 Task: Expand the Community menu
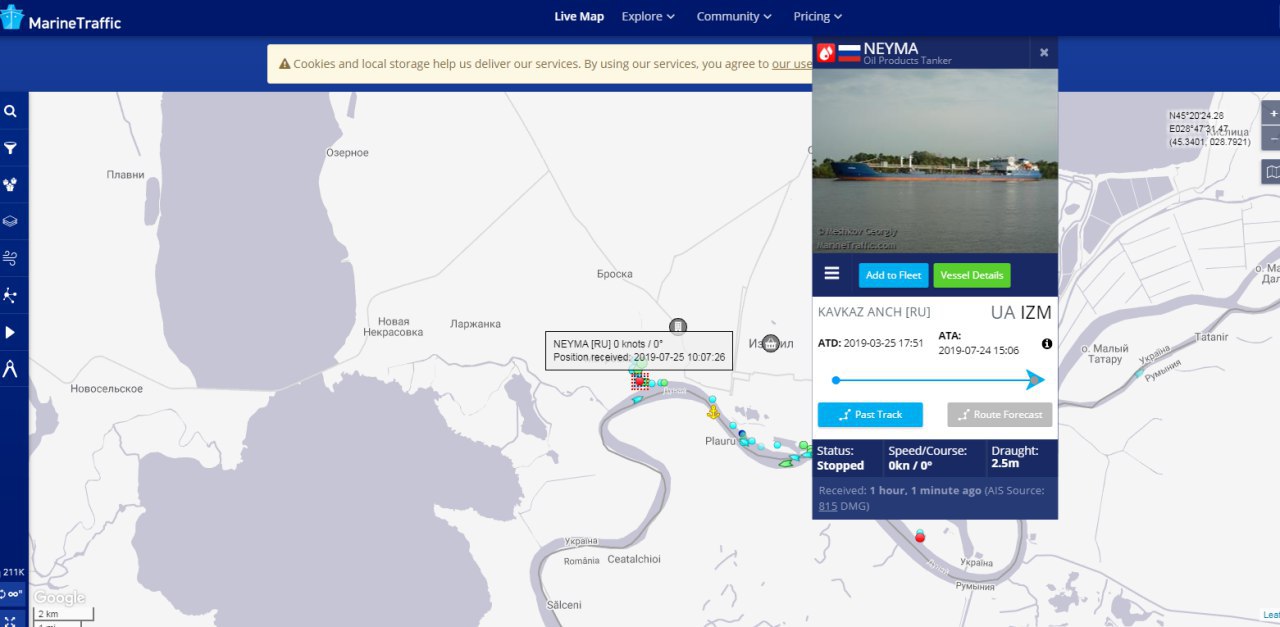click(x=734, y=16)
